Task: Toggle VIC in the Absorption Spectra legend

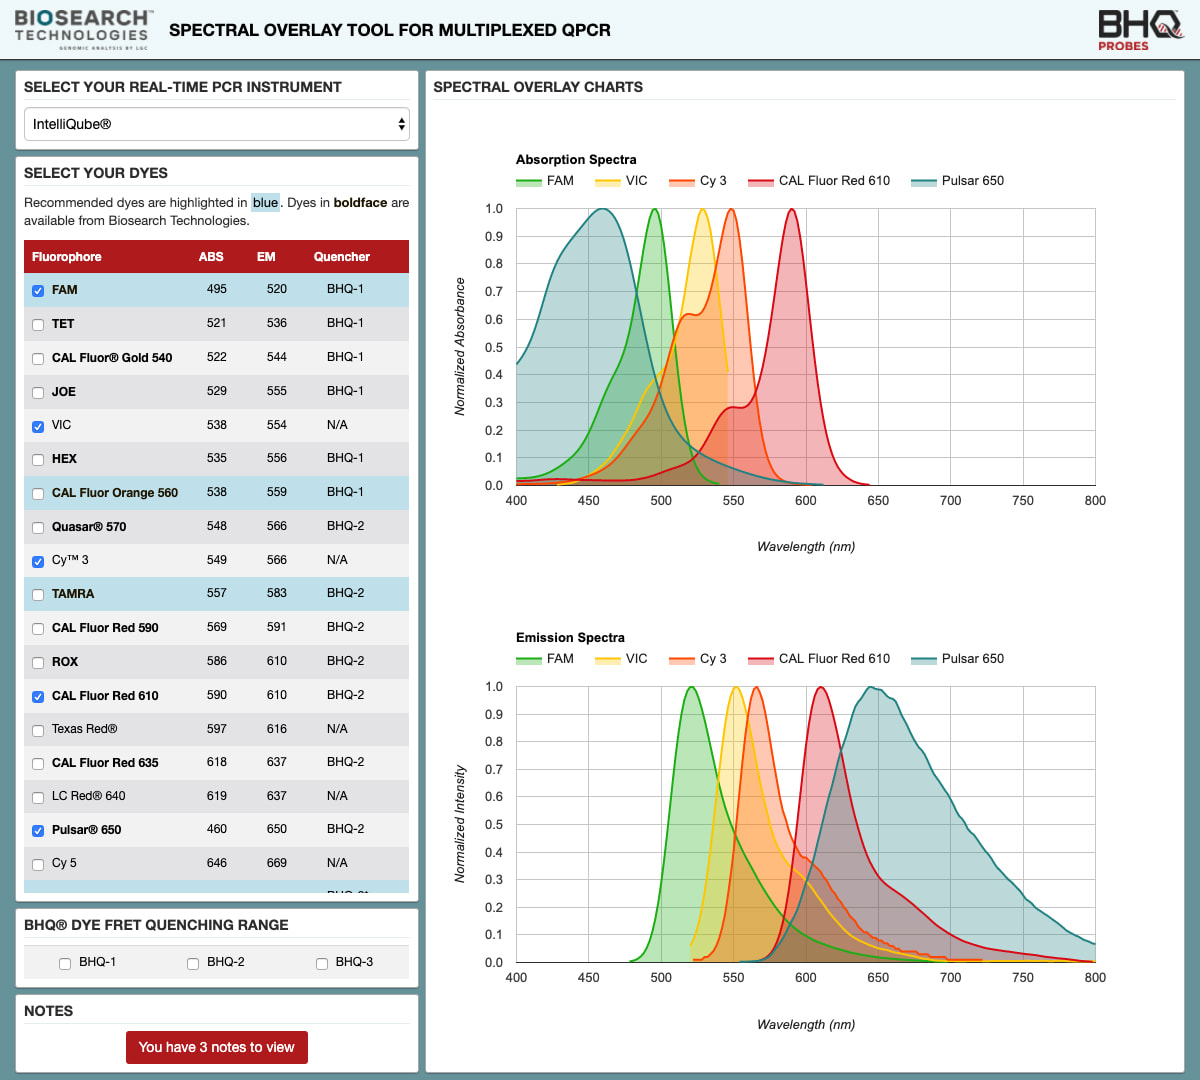Action: tap(621, 181)
